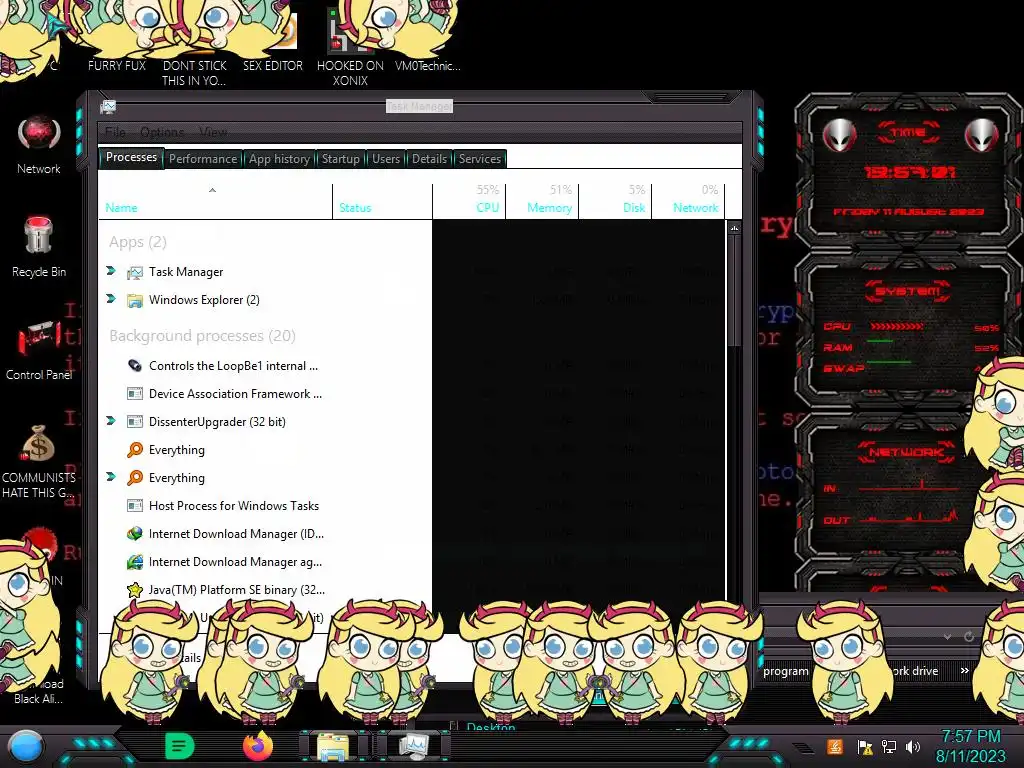This screenshot has height=768, width=1024.
Task: Switch to the App history tab
Action: [279, 159]
